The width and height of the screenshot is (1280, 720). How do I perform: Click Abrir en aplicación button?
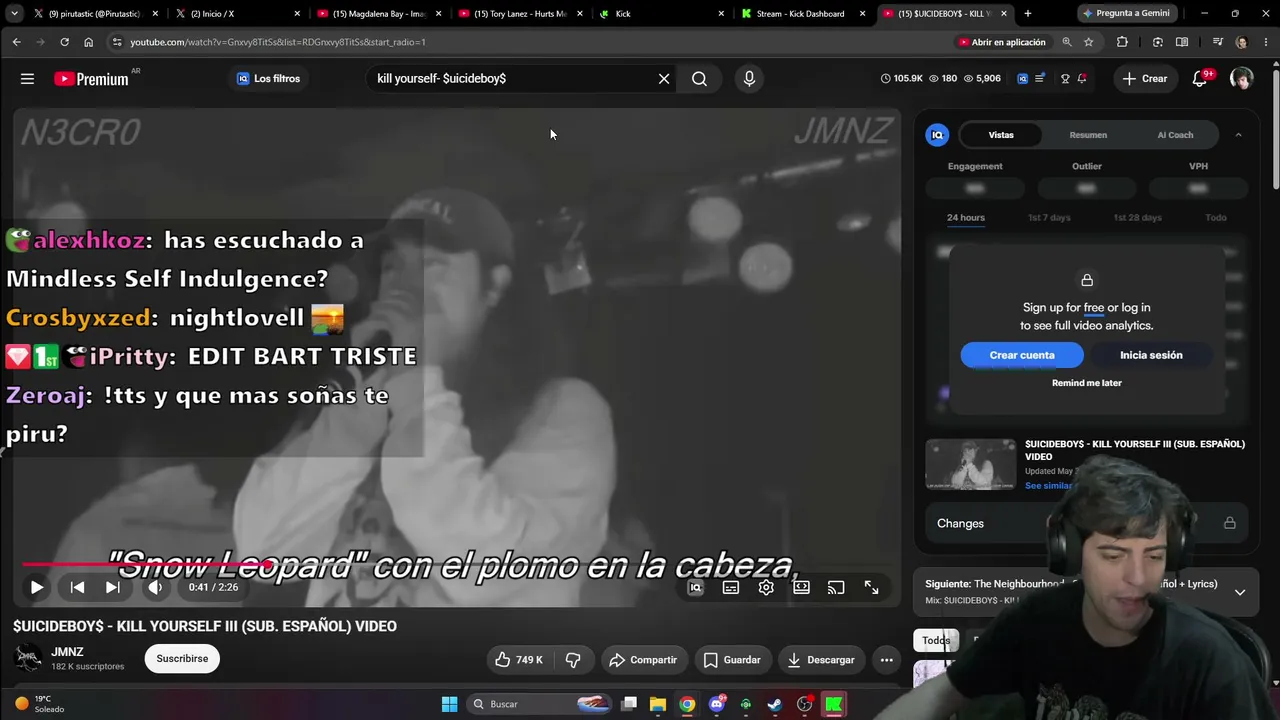pyautogui.click(x=1002, y=42)
